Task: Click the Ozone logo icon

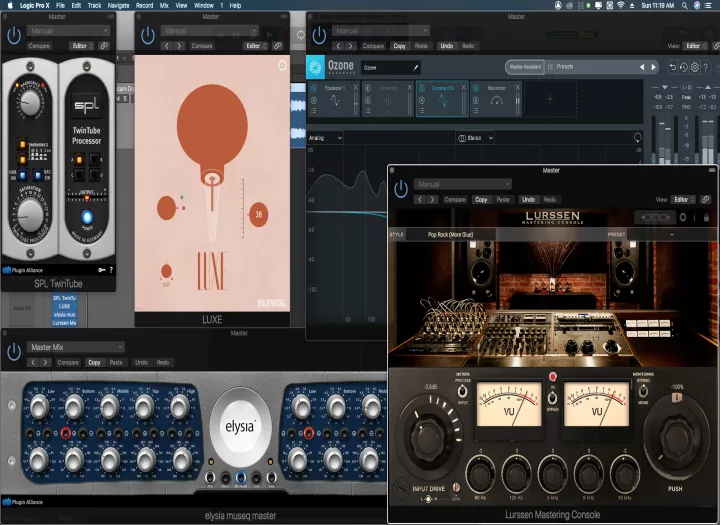Action: tap(315, 68)
